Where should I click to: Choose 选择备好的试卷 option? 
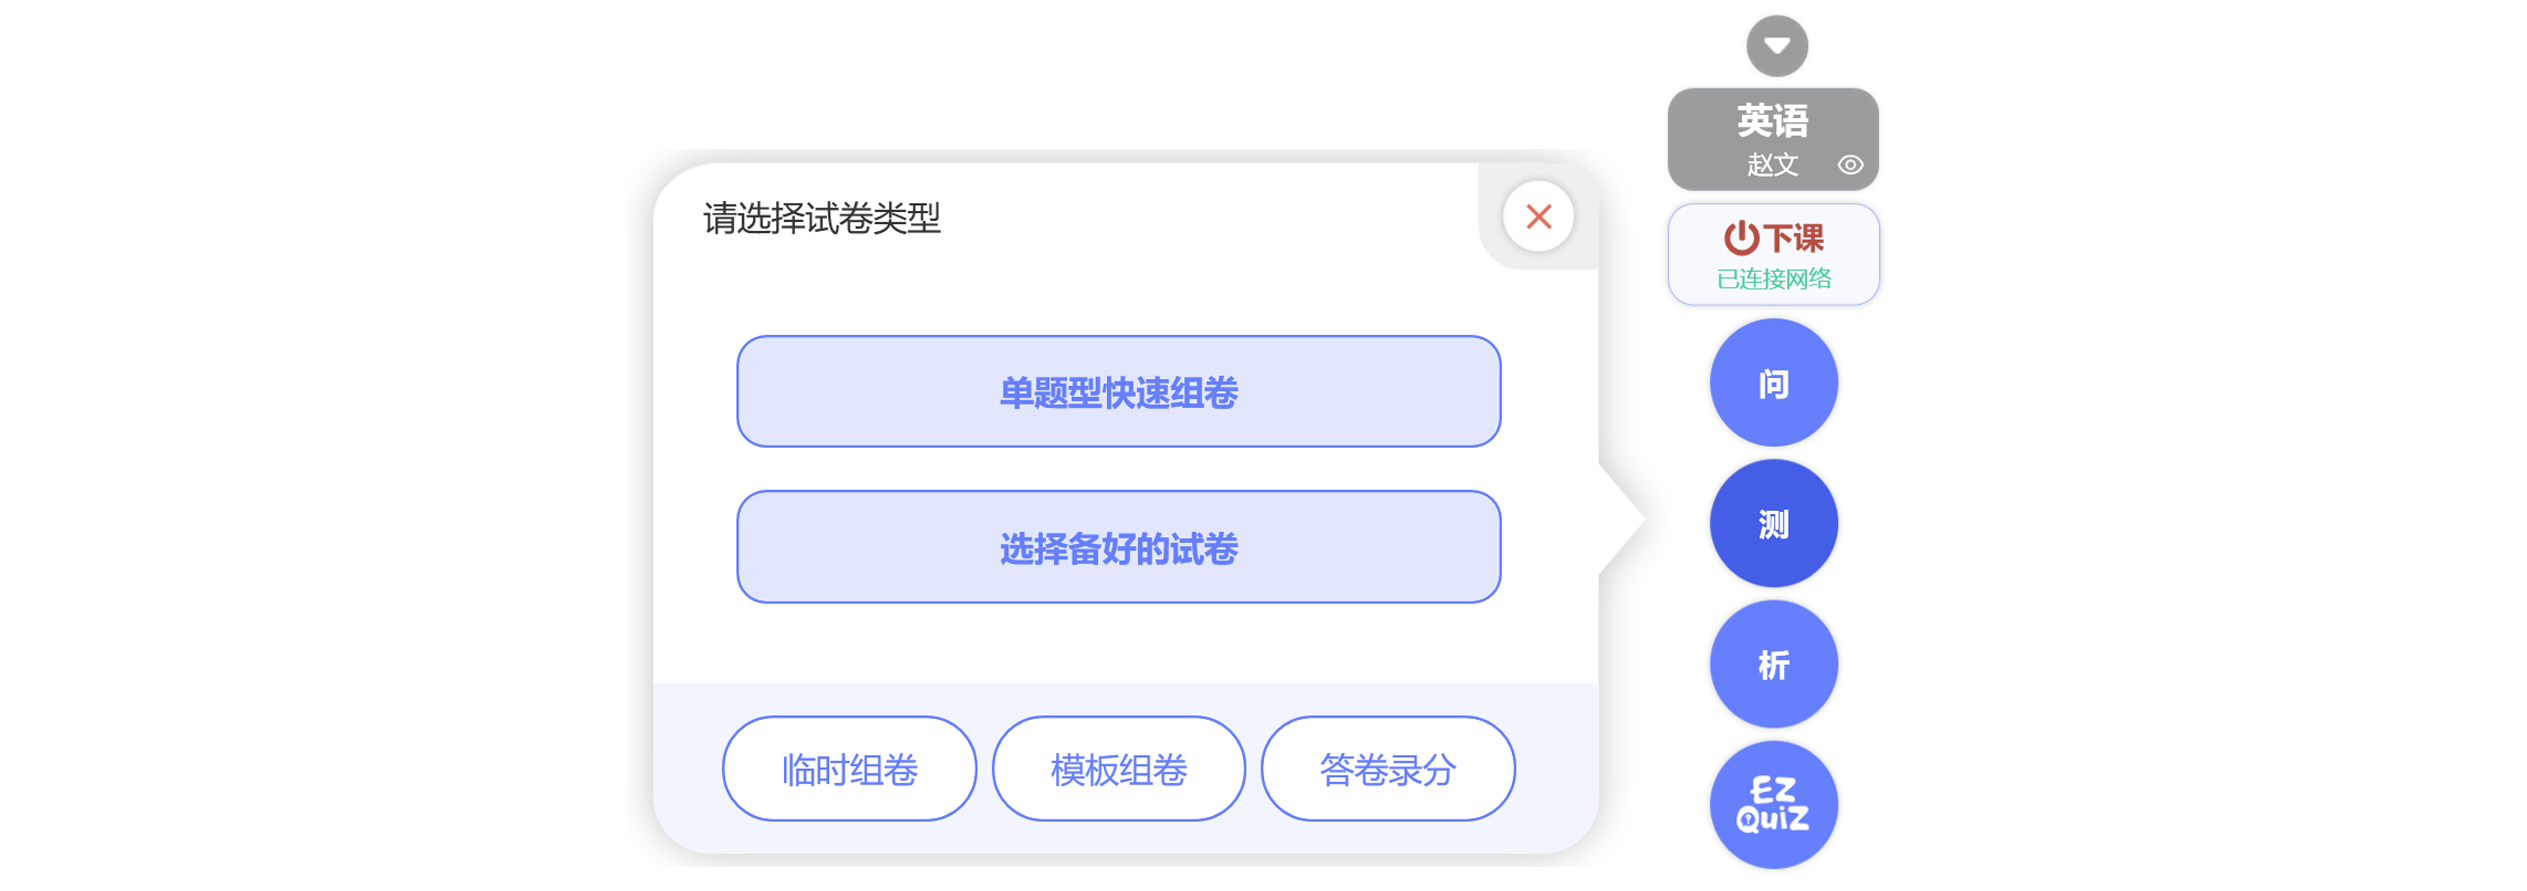1118,547
